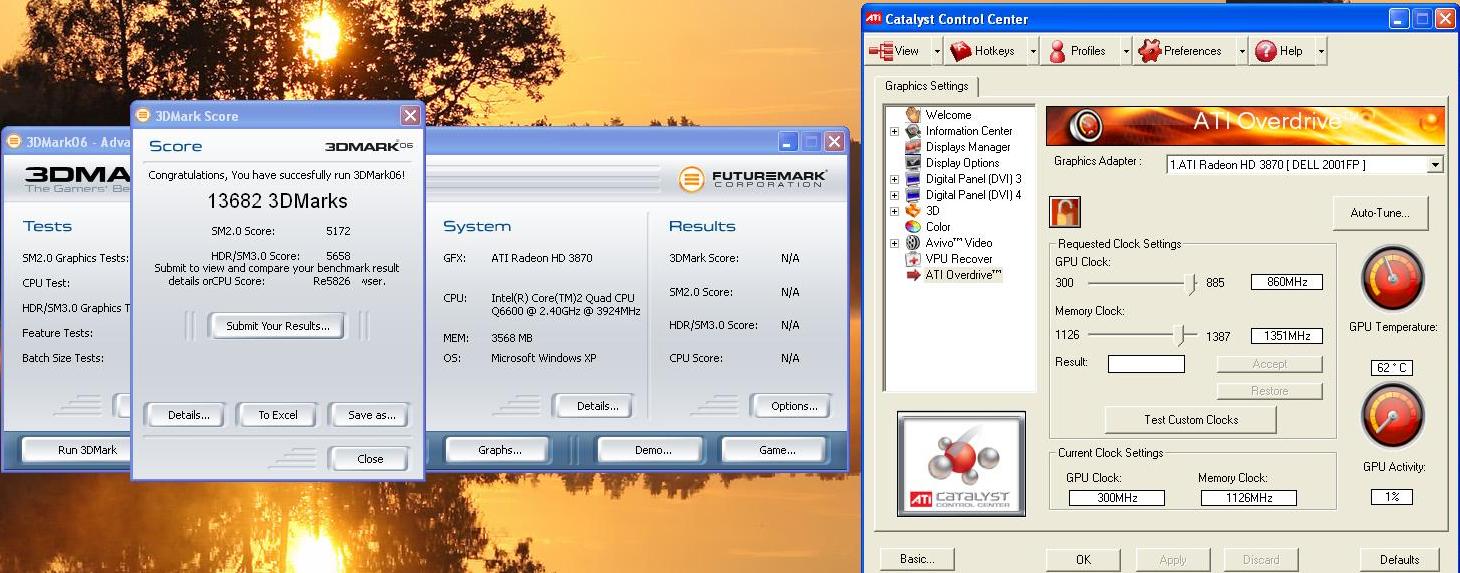The image size is (1460, 573).
Task: Click Submit Your Results button
Action: (x=277, y=326)
